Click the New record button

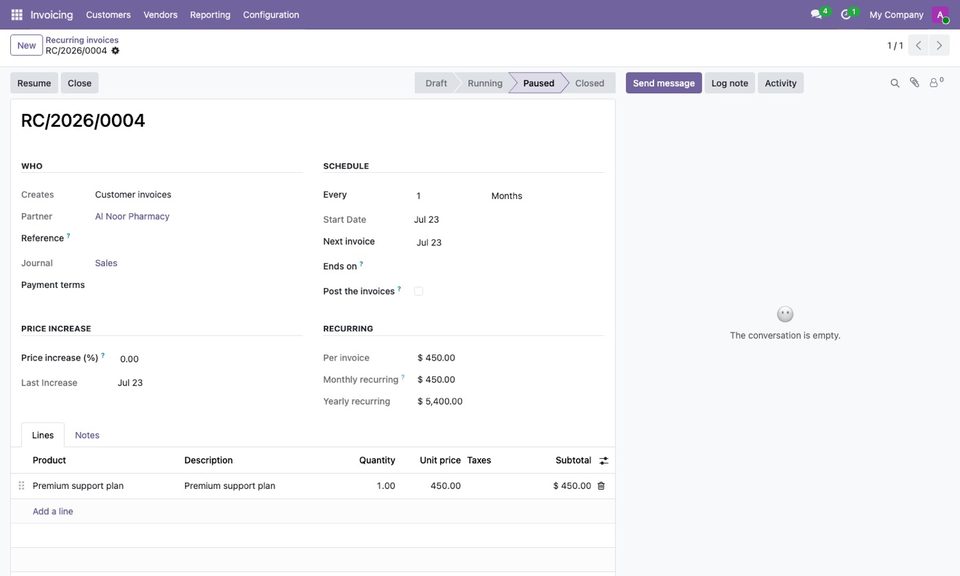(x=26, y=45)
